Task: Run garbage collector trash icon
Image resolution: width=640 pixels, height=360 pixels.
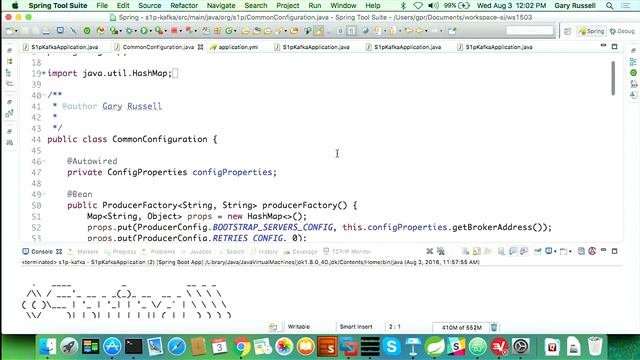Action: [x=494, y=327]
